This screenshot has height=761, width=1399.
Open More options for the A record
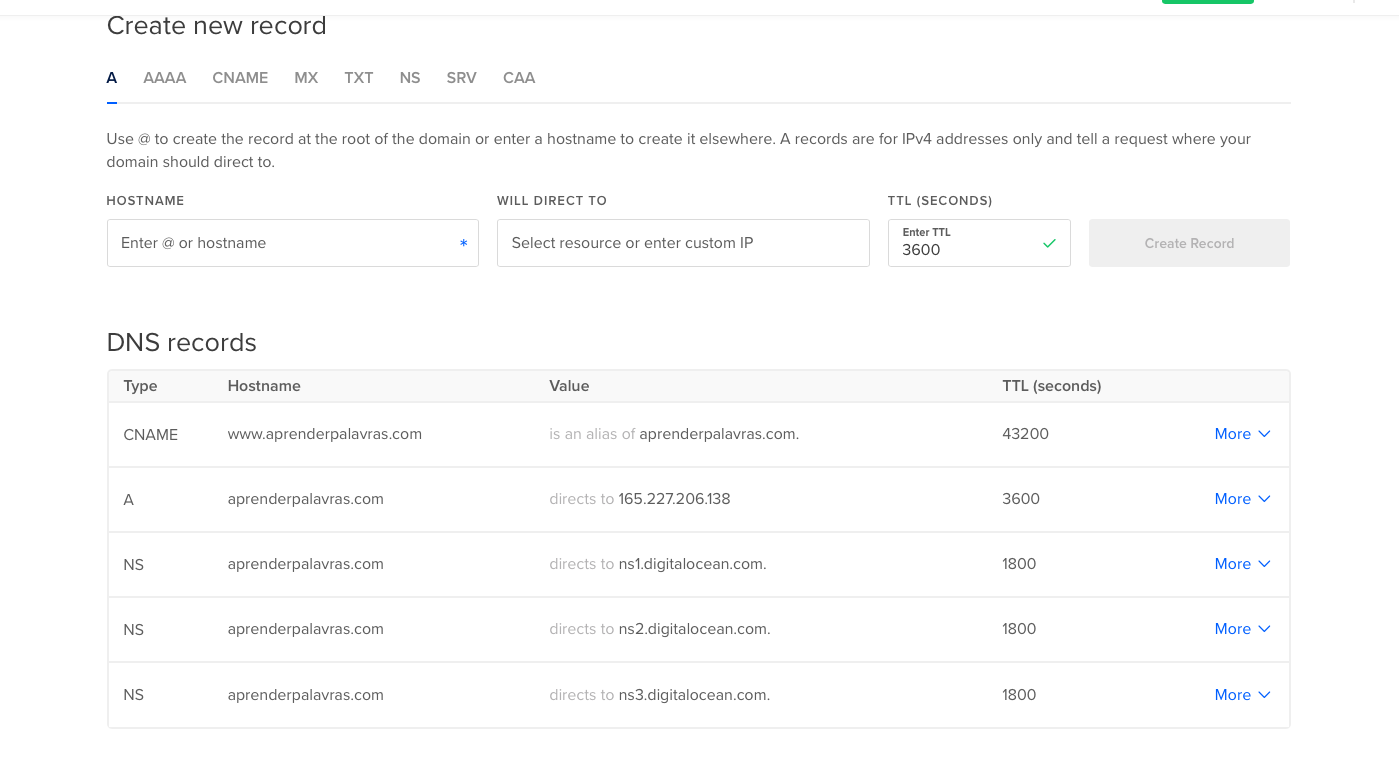click(x=1242, y=499)
